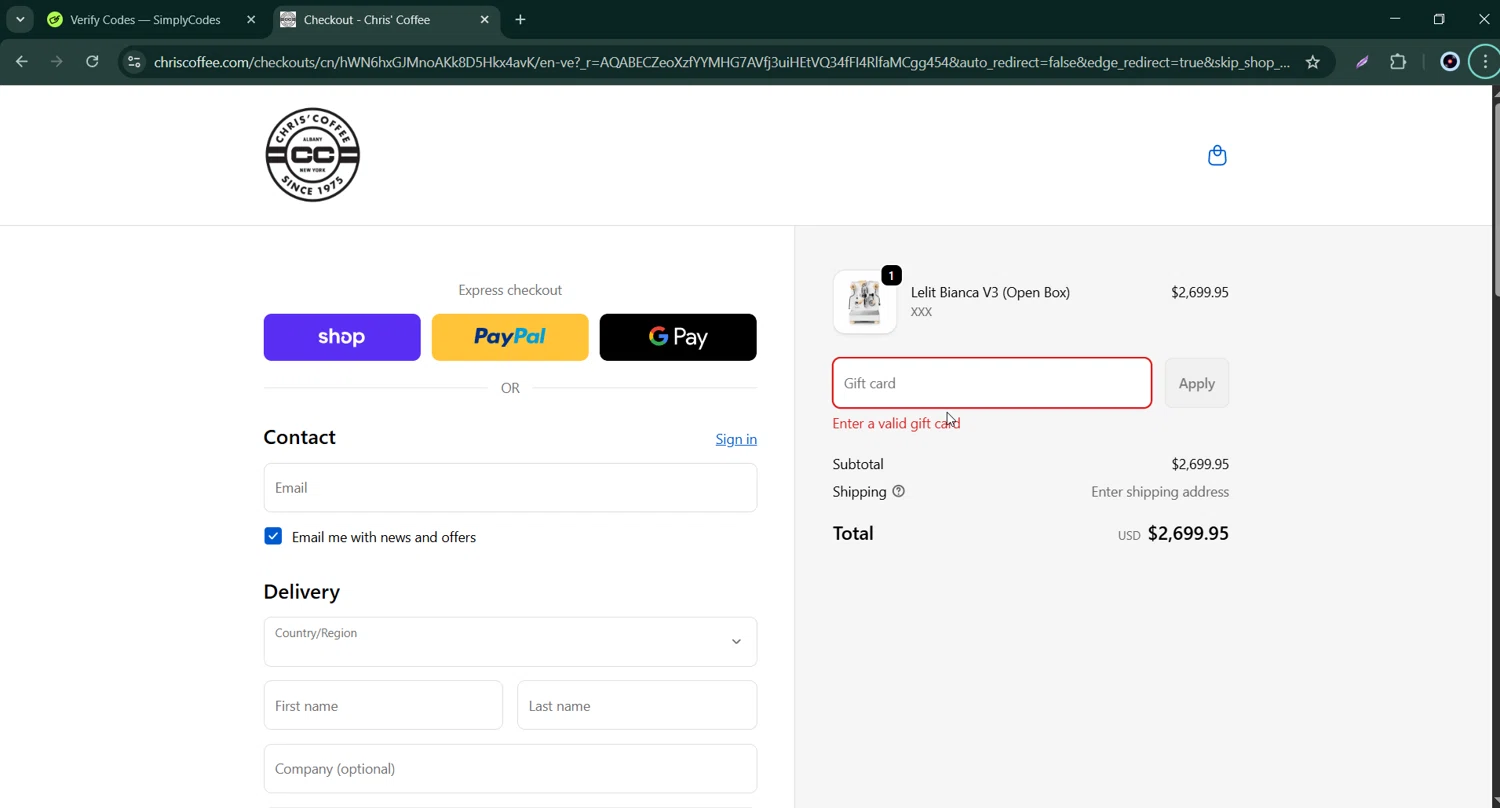View site information icon in address bar

pos(134,62)
